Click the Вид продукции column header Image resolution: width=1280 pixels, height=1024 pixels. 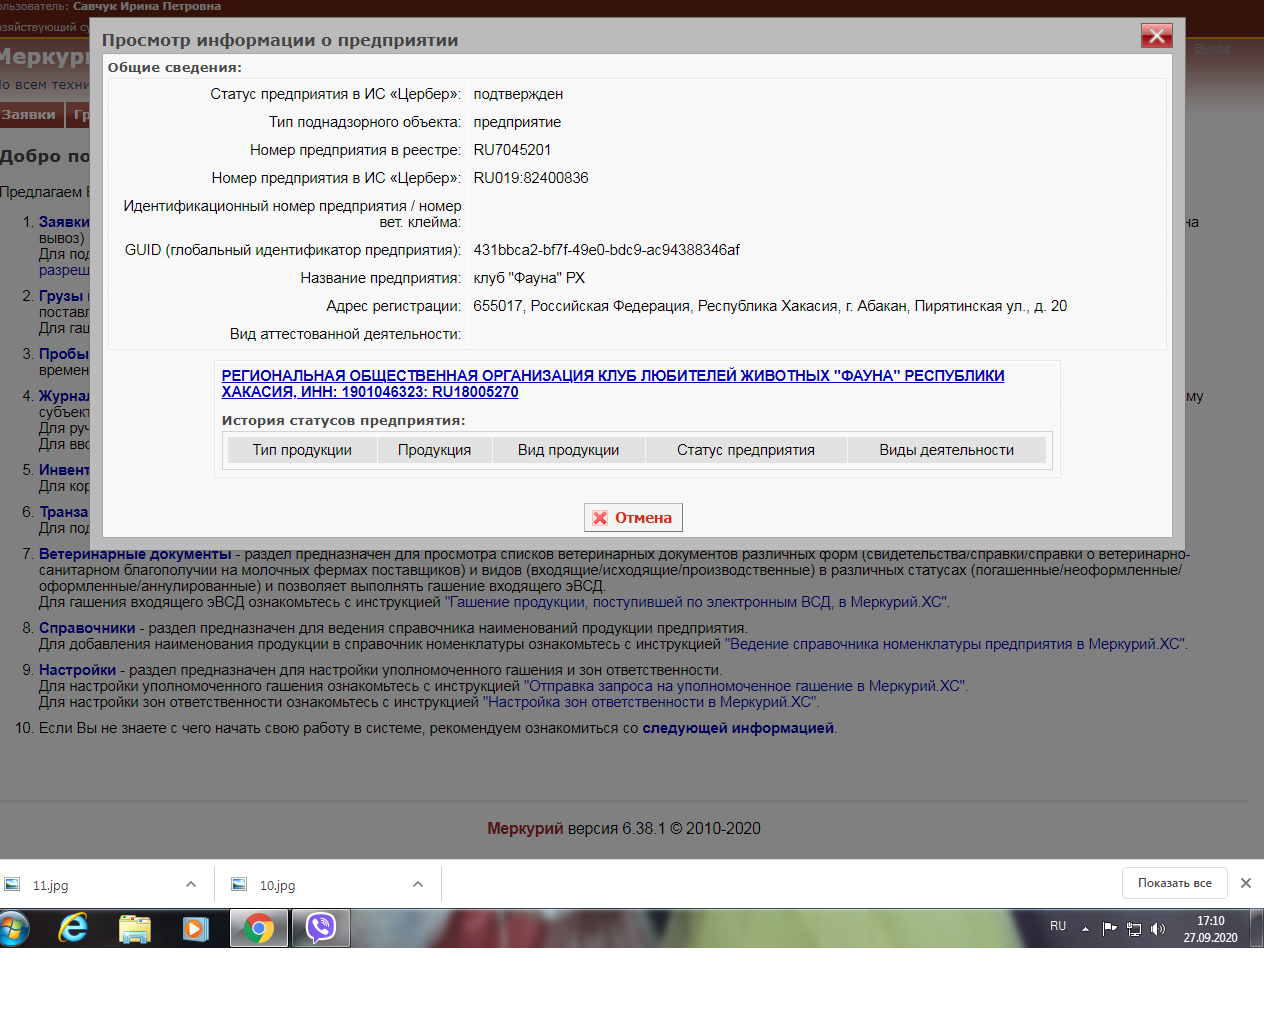(568, 450)
